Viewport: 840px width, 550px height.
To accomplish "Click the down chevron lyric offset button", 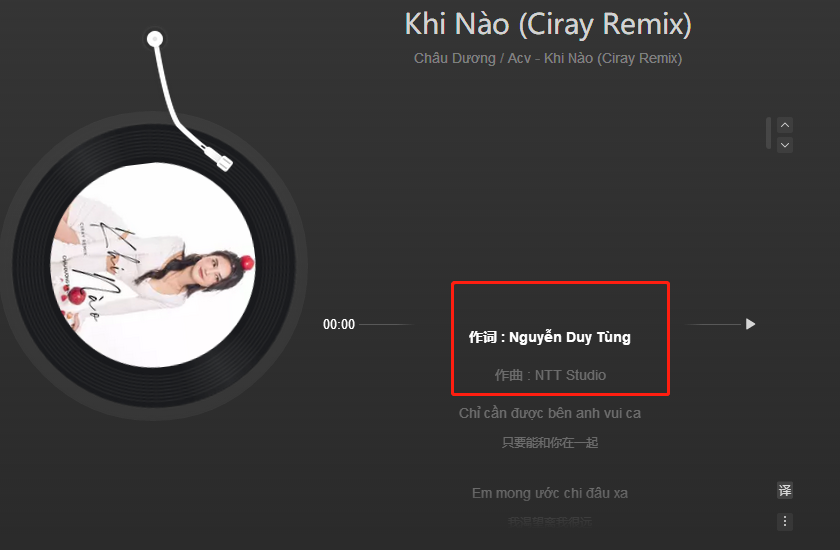I will tap(785, 145).
